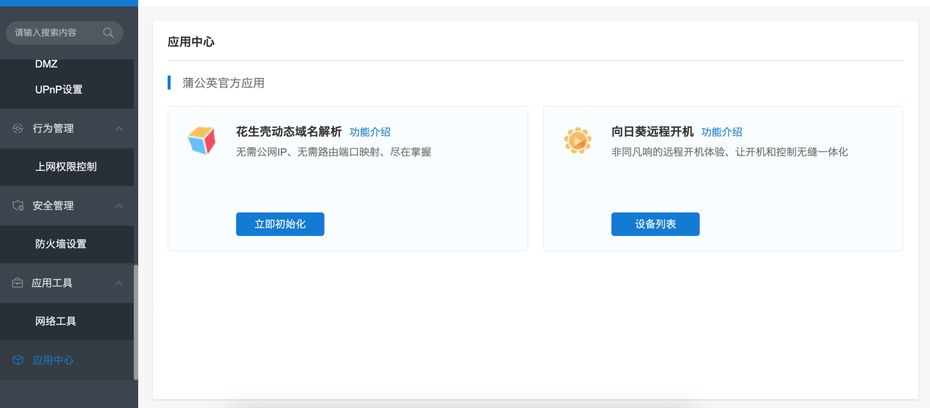Collapse the 安全管理 section chevron
This screenshot has height=408, width=930.
(119, 205)
